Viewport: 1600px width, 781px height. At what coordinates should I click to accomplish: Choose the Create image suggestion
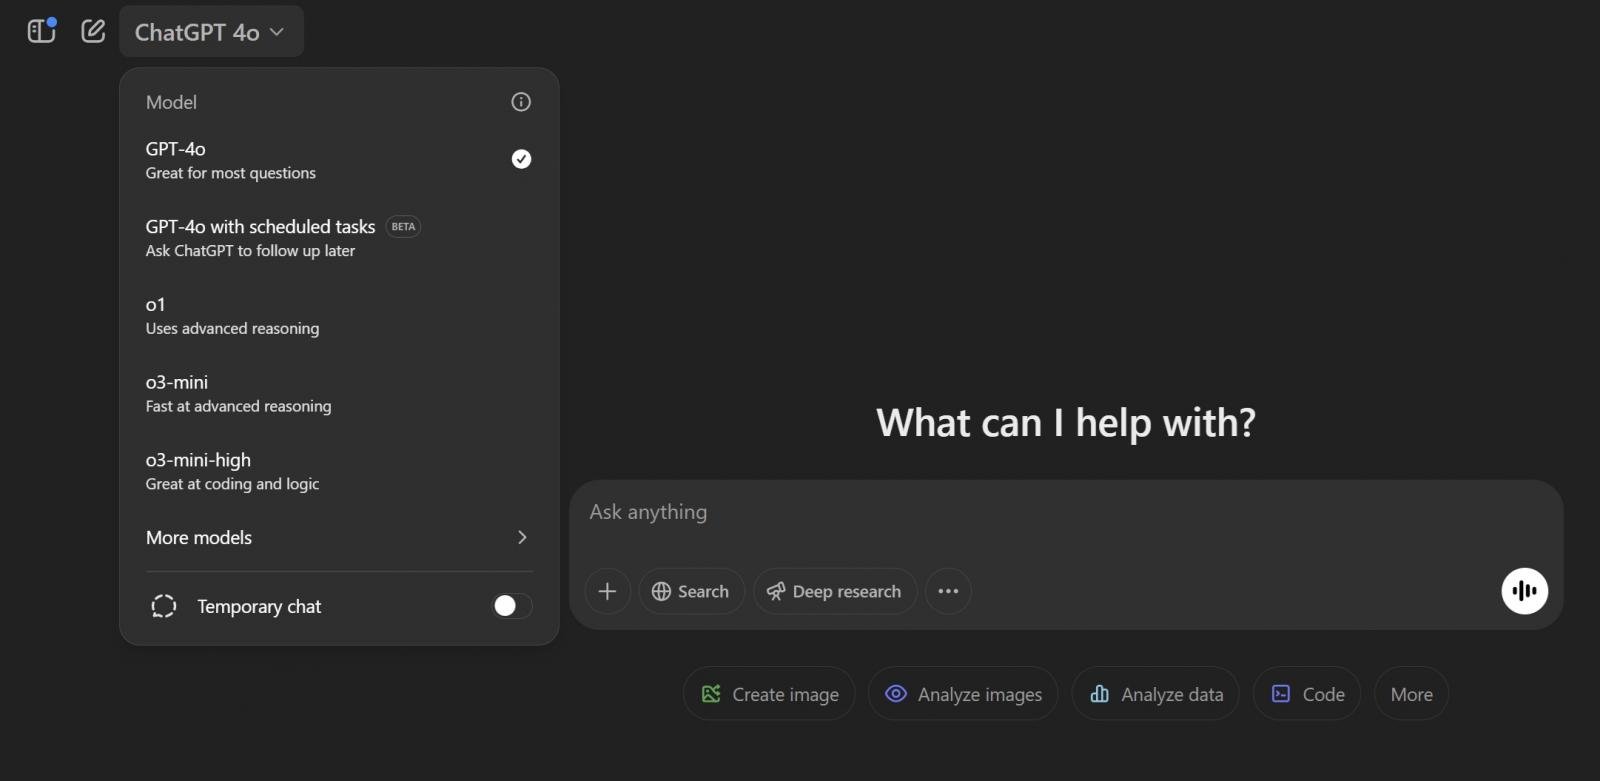(769, 694)
